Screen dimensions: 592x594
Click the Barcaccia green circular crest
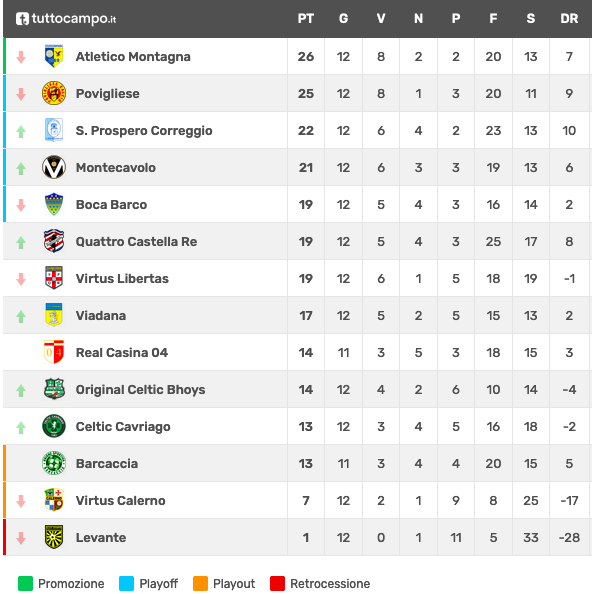(54, 463)
